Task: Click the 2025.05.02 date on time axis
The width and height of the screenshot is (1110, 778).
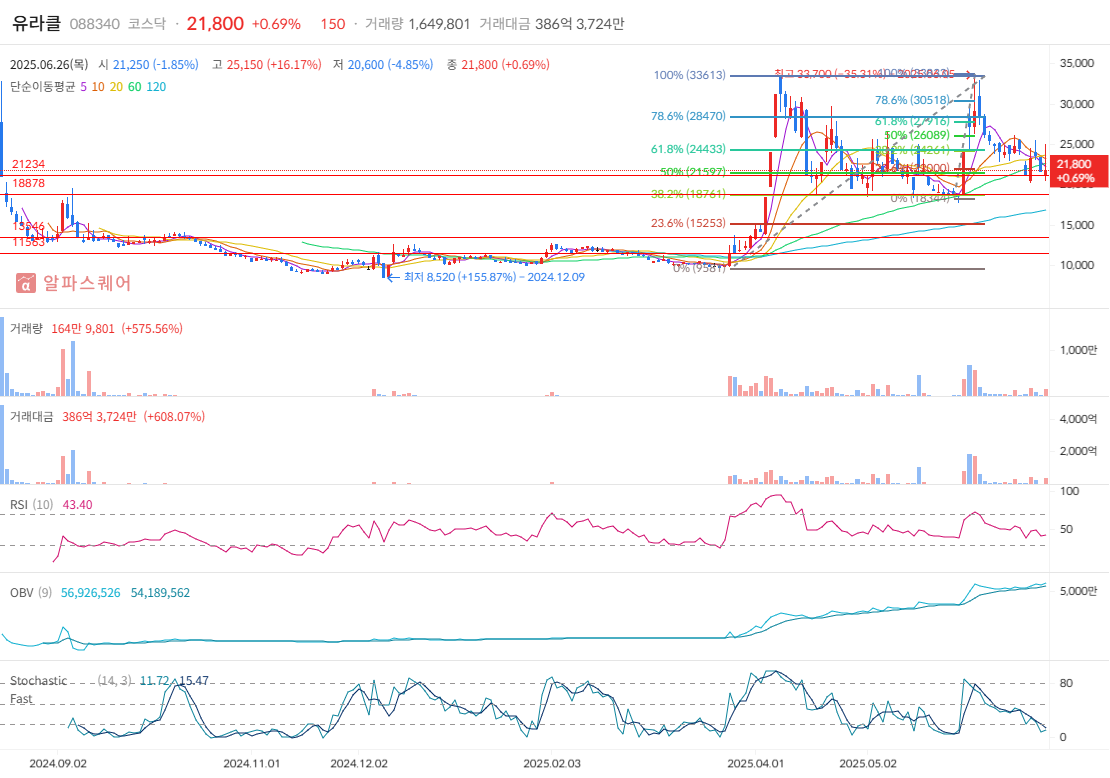Action: pos(868,764)
